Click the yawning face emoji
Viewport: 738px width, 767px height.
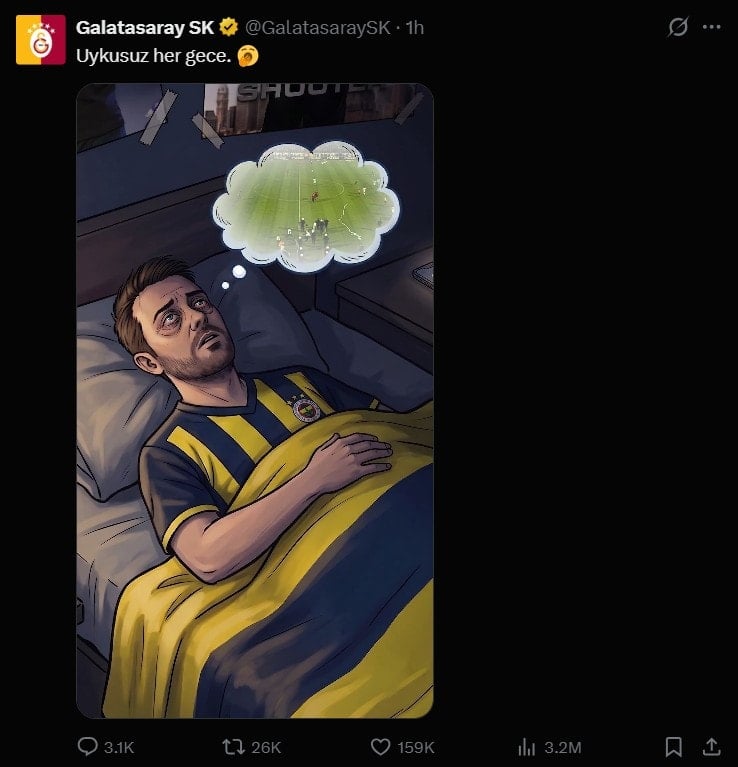(x=249, y=56)
